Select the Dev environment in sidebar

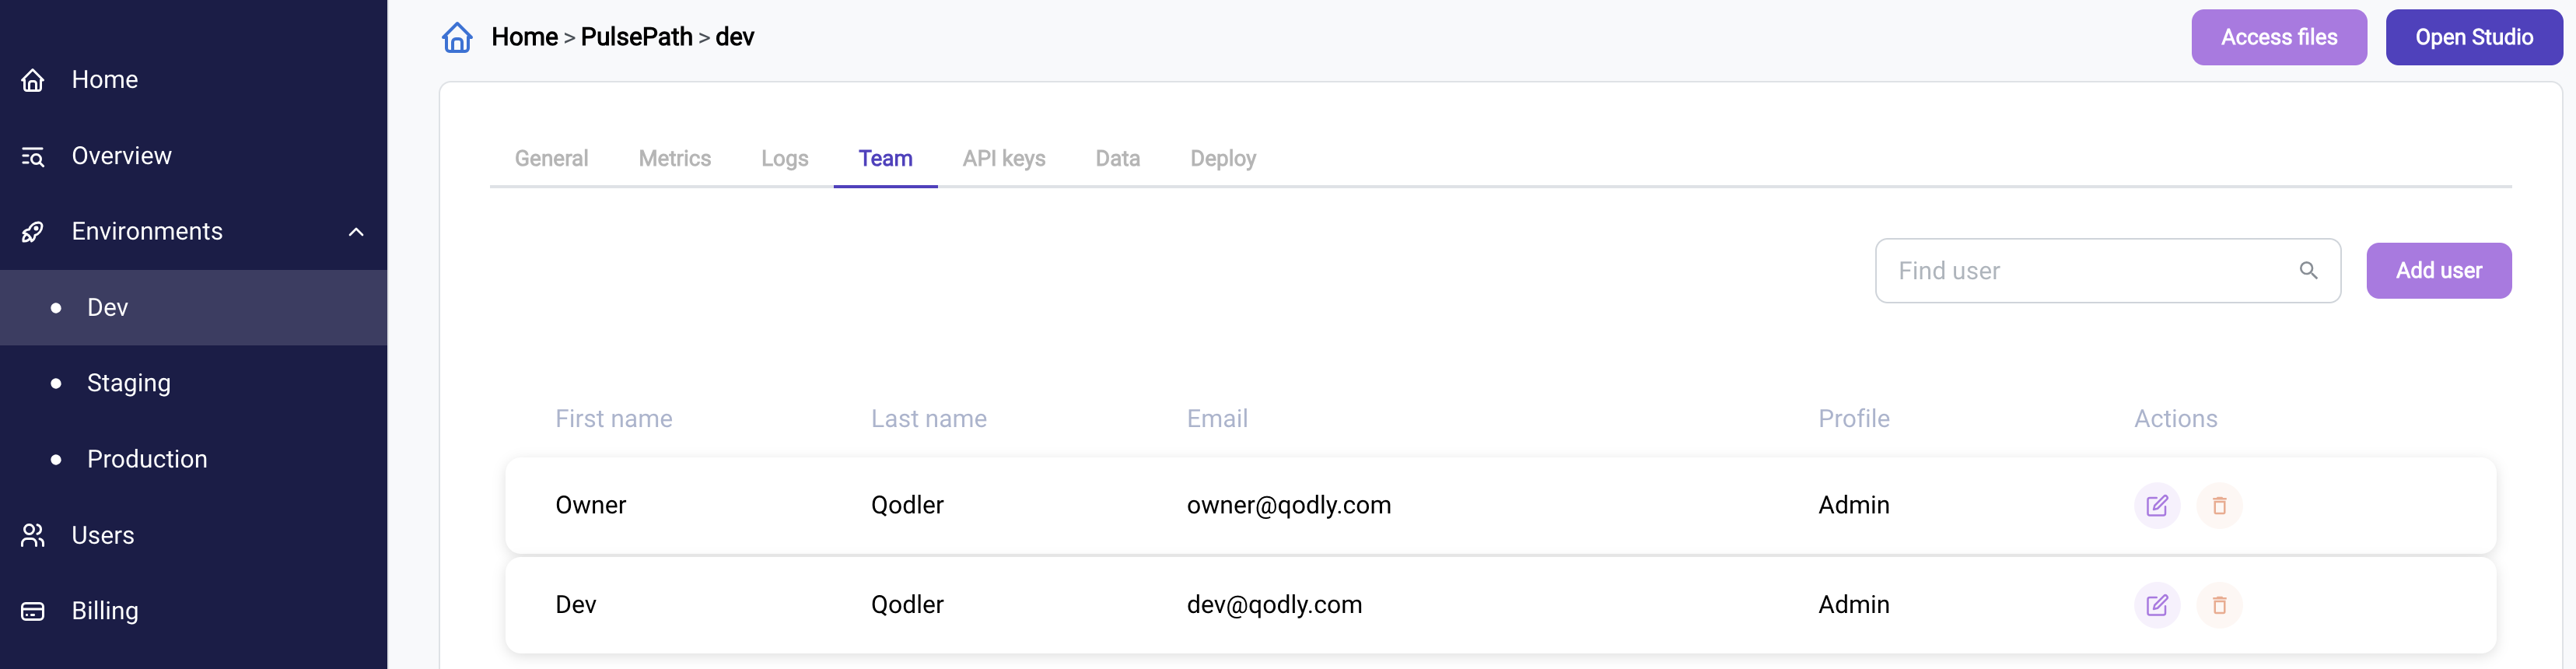coord(193,307)
